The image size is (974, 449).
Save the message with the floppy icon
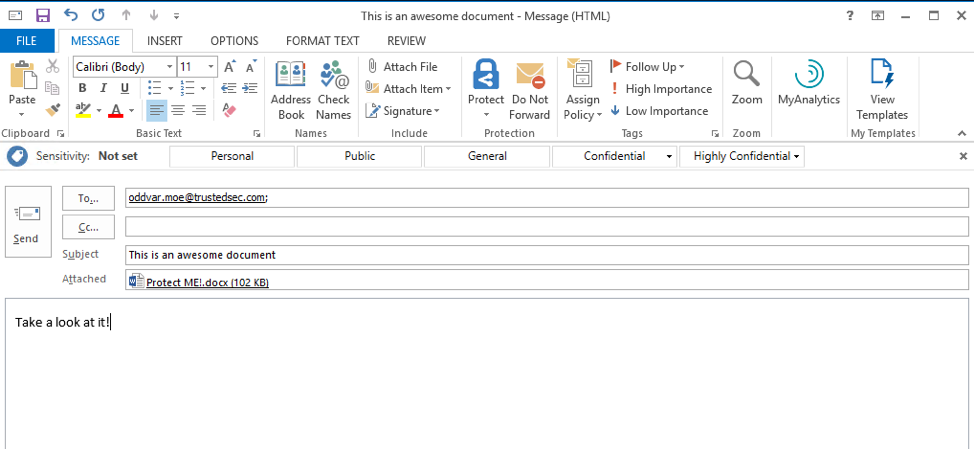pos(43,16)
